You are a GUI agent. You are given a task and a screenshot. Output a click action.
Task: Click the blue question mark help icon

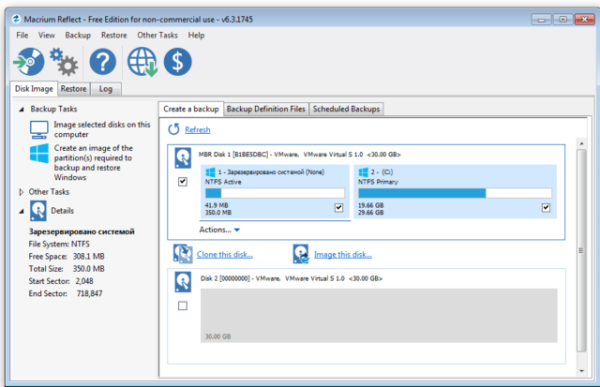click(103, 61)
